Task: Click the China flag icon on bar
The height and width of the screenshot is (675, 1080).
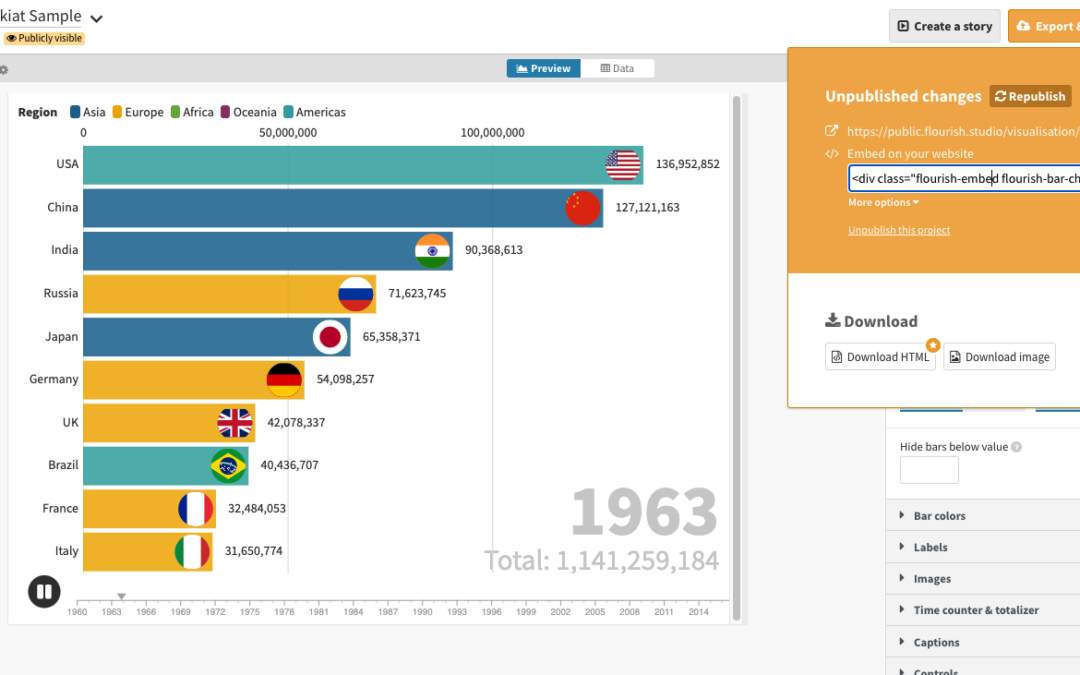Action: (583, 208)
